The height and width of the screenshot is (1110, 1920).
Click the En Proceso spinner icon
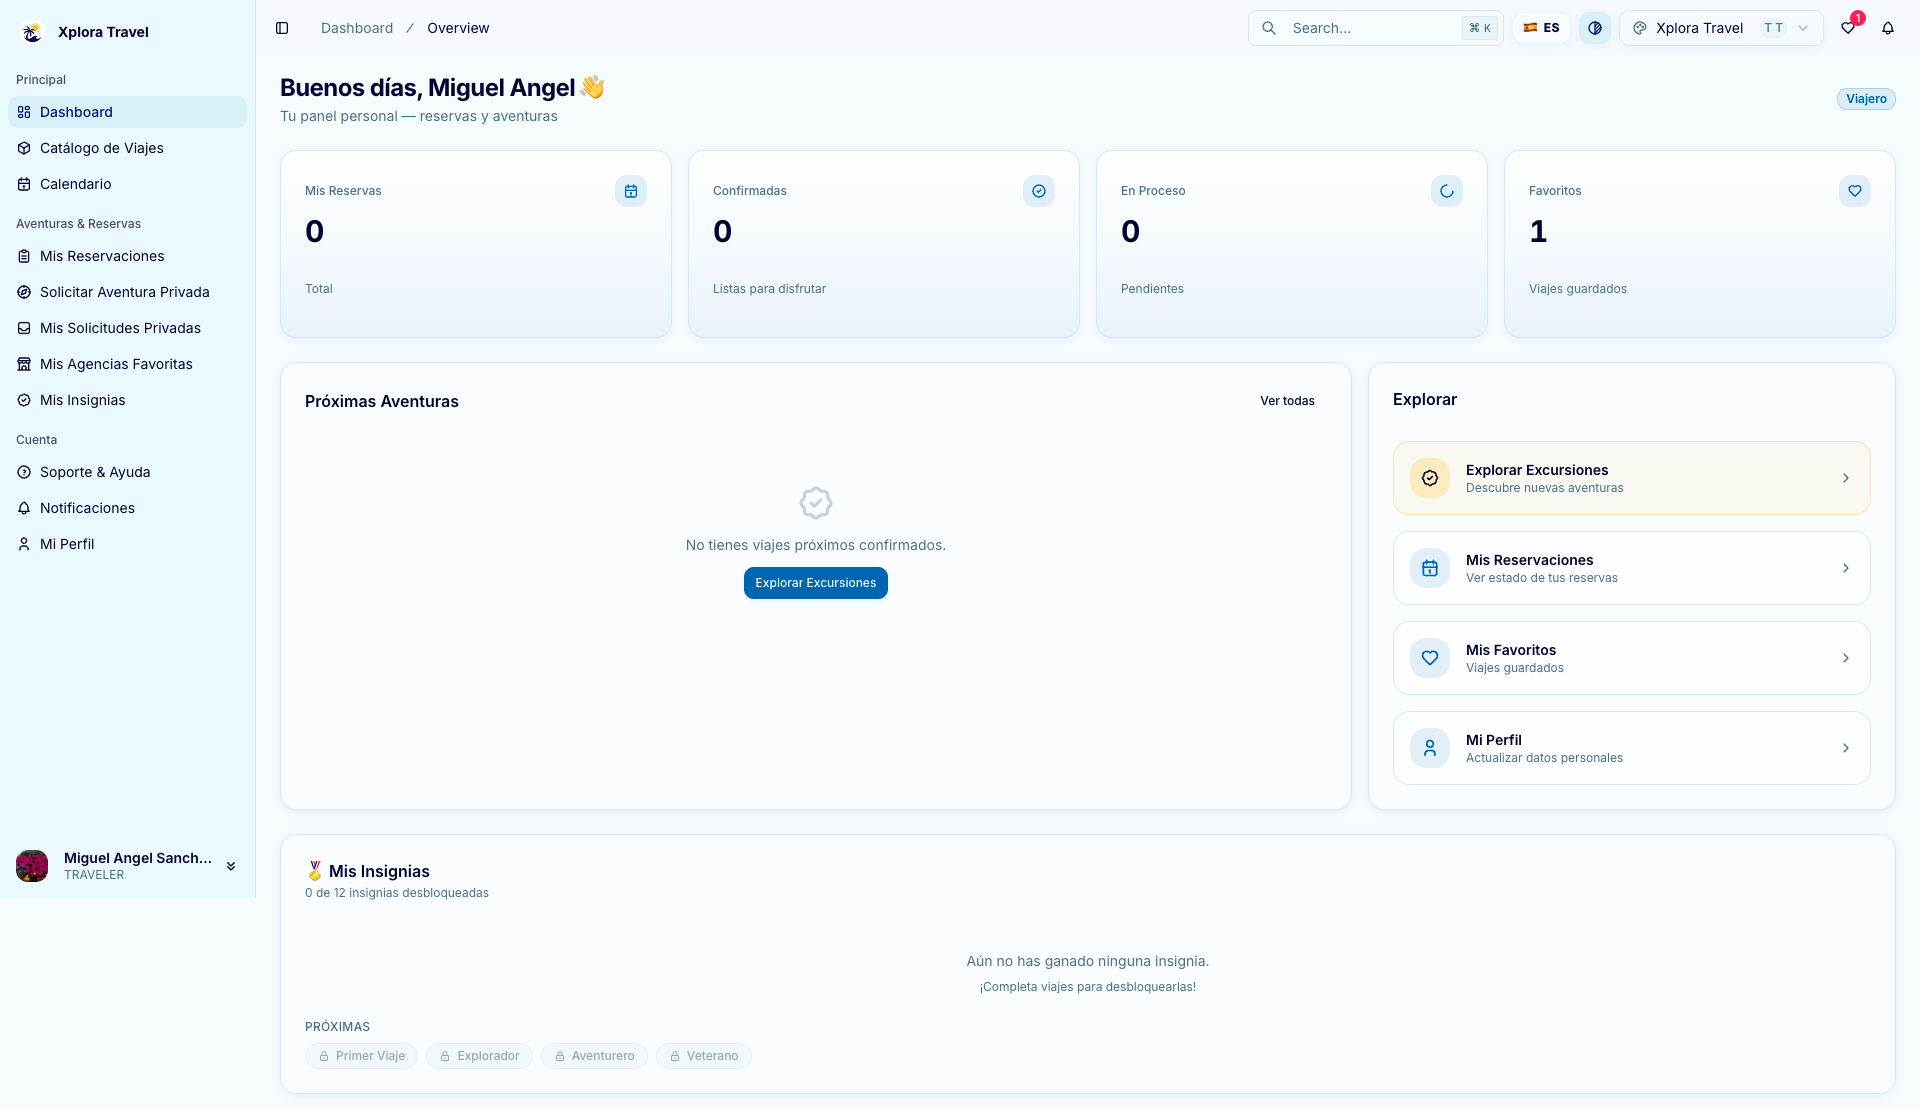tap(1447, 191)
